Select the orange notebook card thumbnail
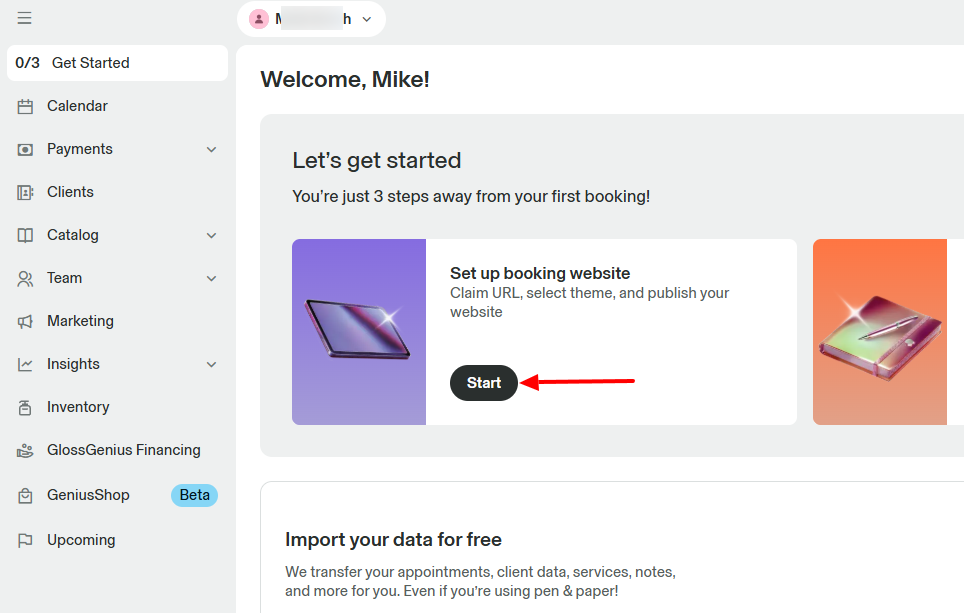This screenshot has height=613, width=964. 880,332
